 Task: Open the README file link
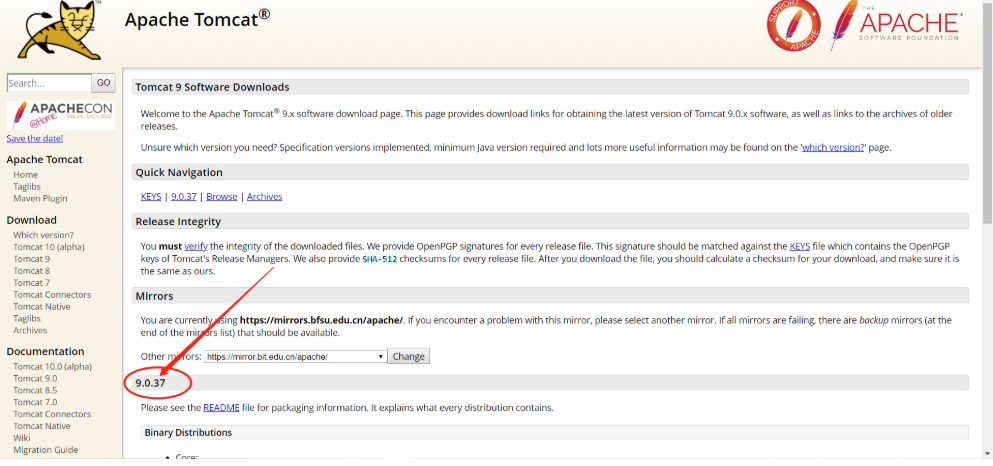[x=221, y=408]
